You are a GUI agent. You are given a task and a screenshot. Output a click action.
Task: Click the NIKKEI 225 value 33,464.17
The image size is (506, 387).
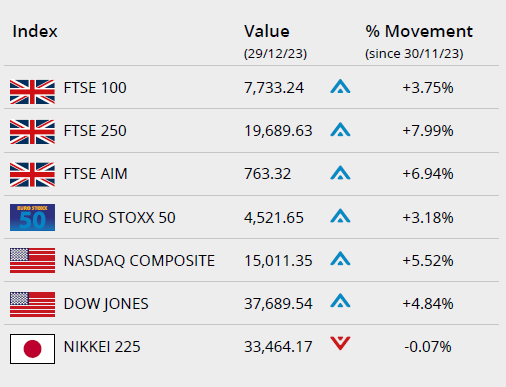coord(278,347)
